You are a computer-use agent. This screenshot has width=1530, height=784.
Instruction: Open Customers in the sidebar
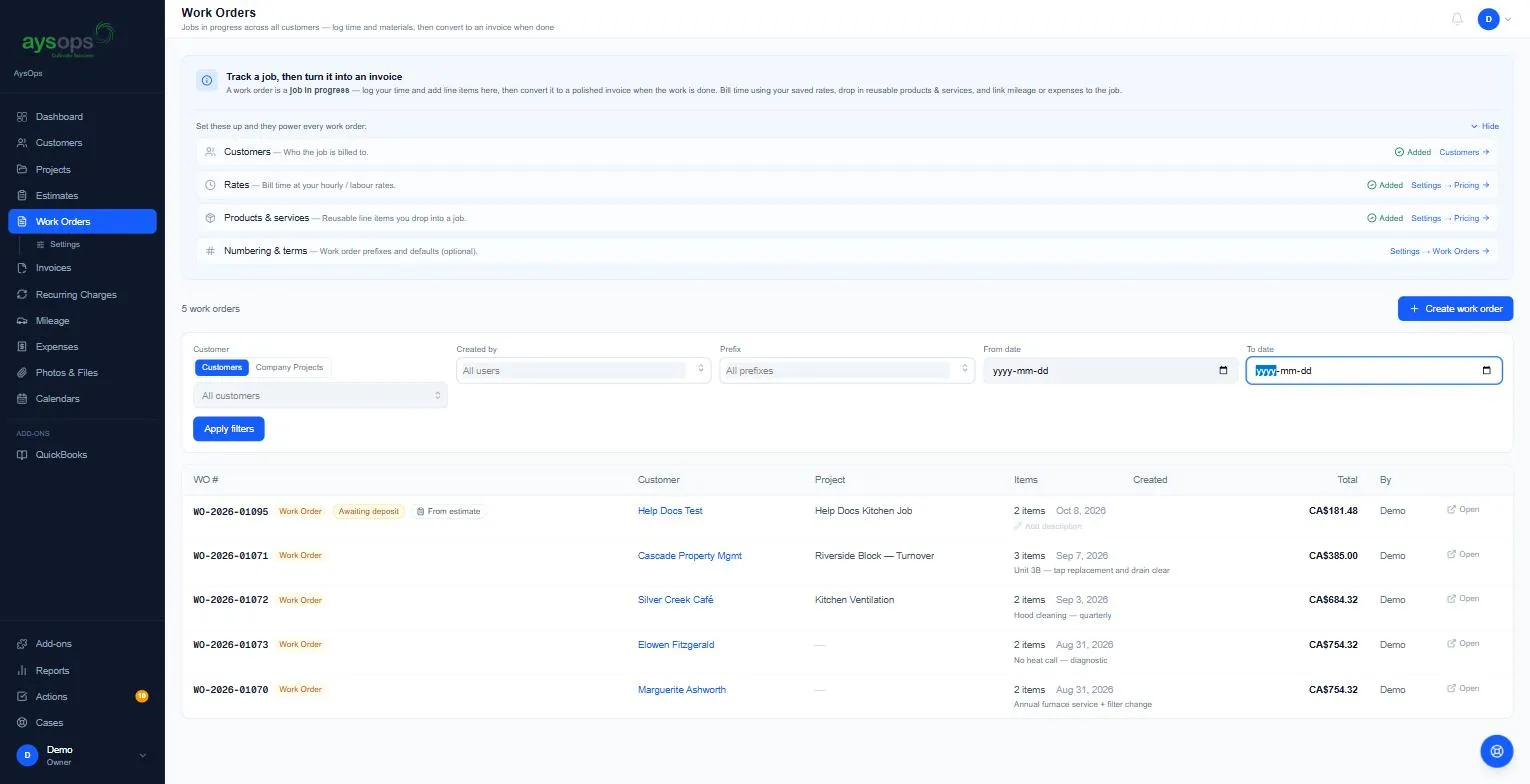(x=82, y=143)
